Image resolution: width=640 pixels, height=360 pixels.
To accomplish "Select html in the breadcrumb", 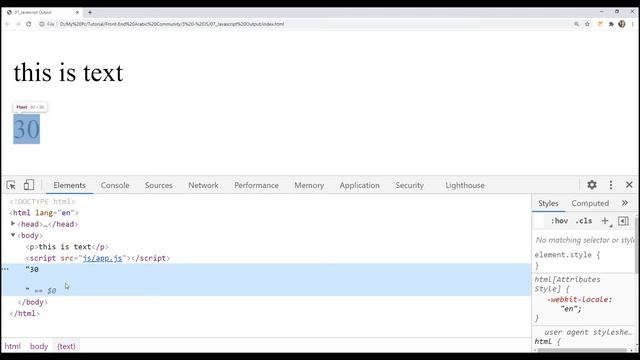I will click(x=13, y=346).
